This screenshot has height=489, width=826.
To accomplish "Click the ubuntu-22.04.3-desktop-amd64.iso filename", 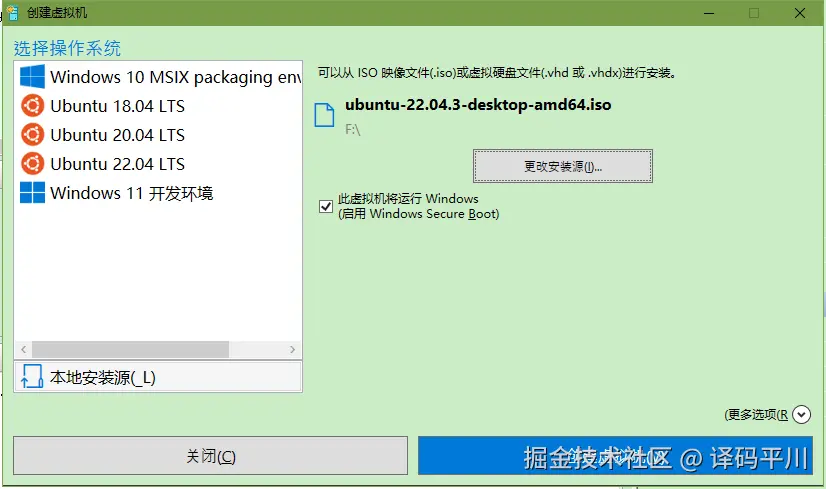I will pos(478,105).
